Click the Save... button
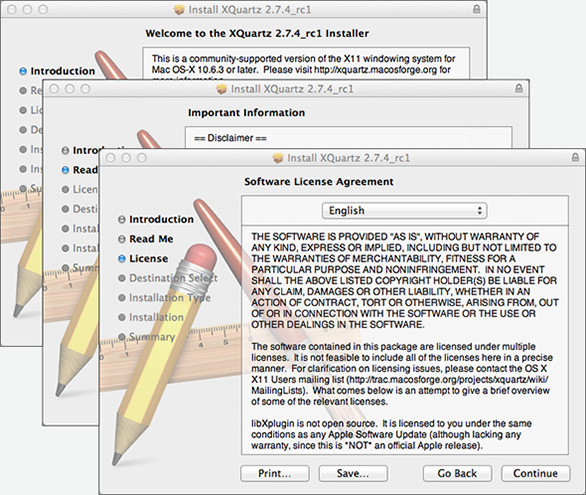This screenshot has height=495, width=586. pos(353,473)
